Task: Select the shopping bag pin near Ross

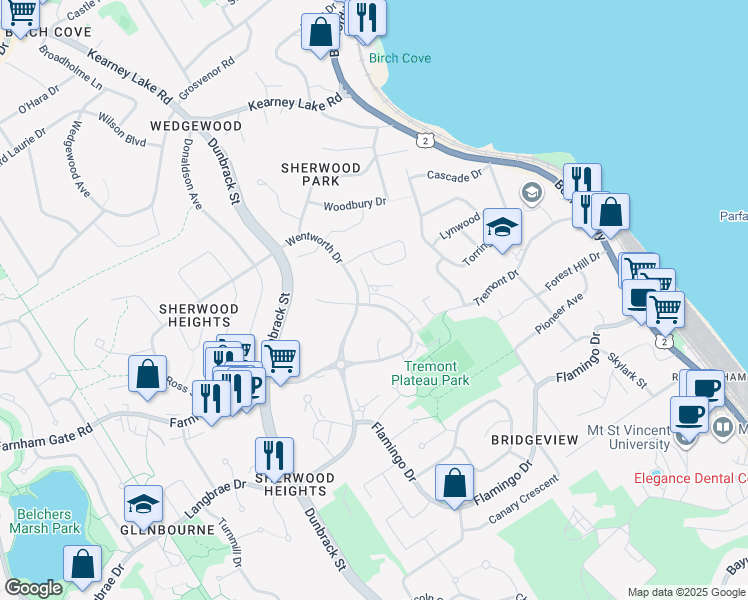Action: (x=147, y=374)
